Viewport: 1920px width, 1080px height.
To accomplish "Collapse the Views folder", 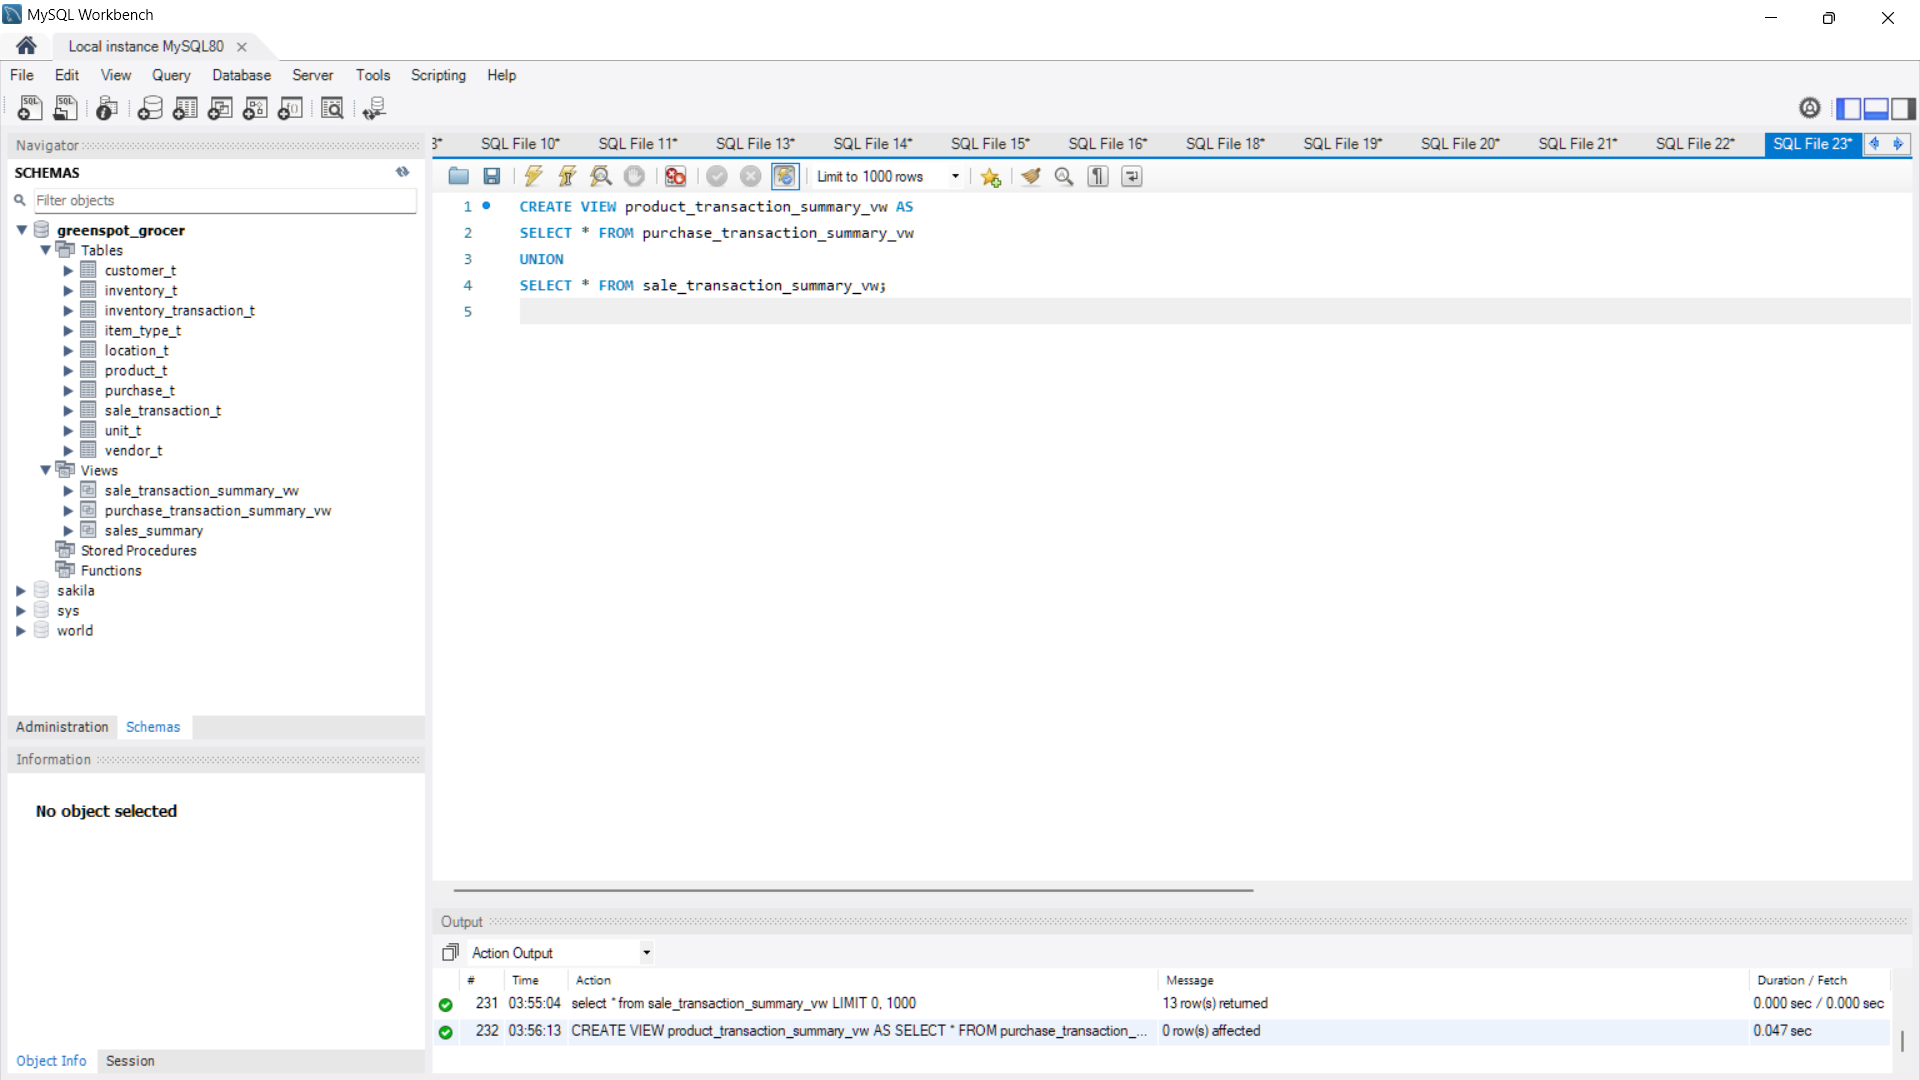I will (x=45, y=470).
